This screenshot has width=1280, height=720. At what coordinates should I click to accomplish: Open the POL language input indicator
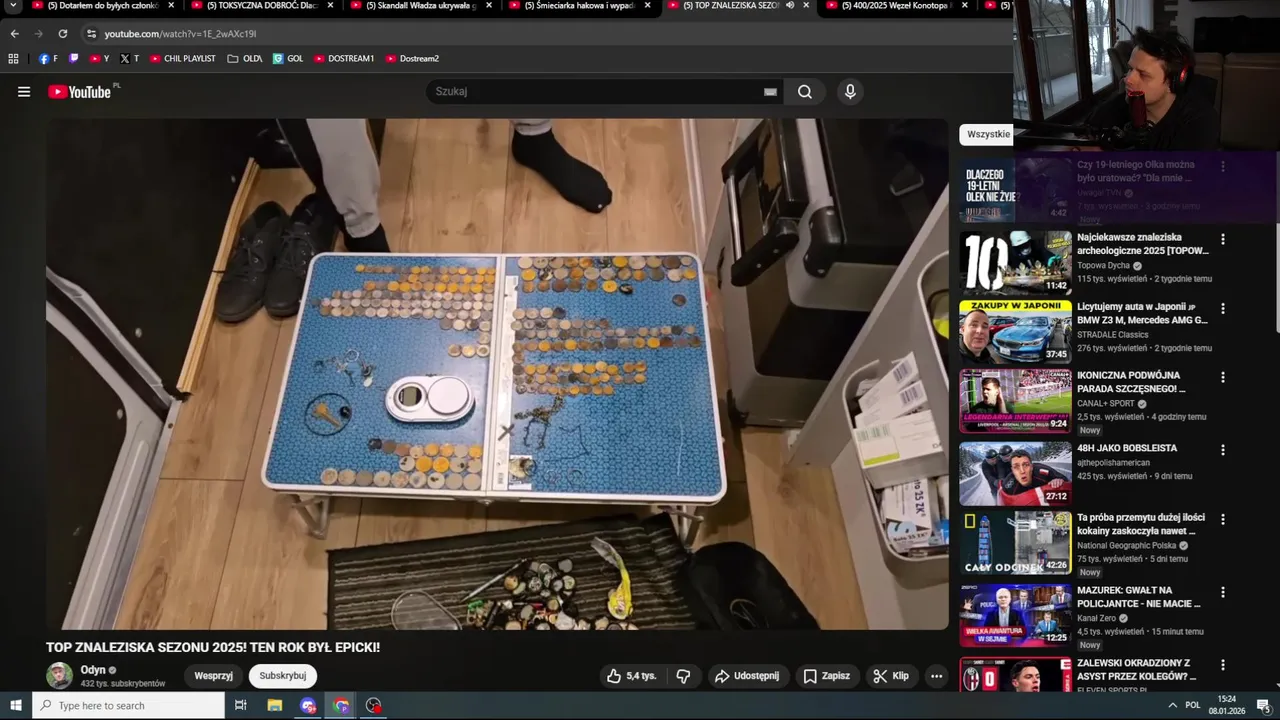(x=1193, y=705)
